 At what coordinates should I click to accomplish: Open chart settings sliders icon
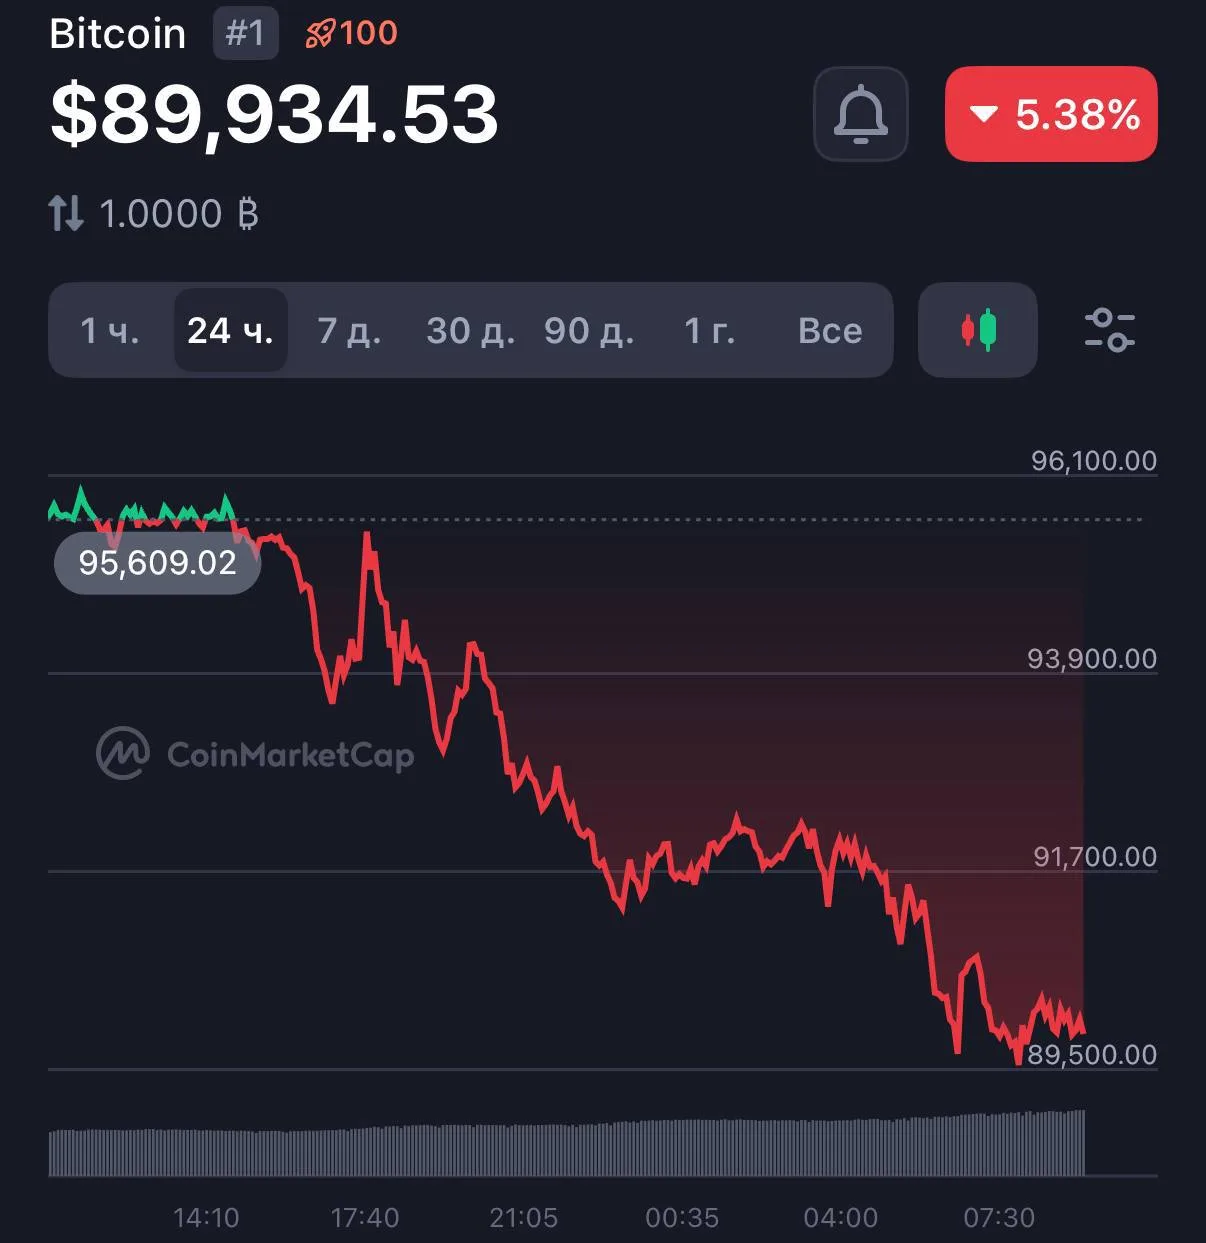coord(1109,330)
